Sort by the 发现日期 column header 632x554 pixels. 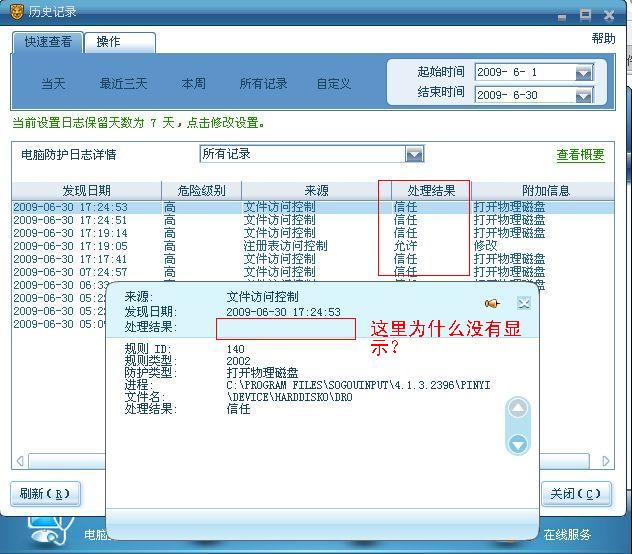[86, 190]
